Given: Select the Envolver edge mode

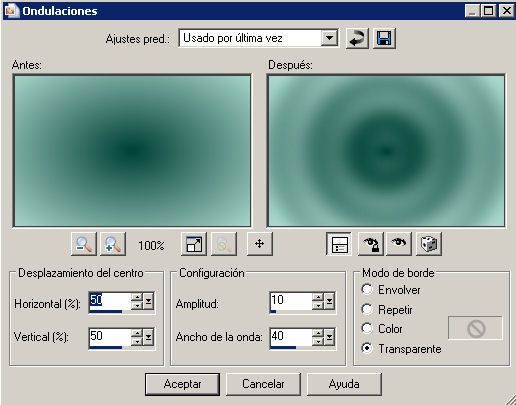Looking at the screenshot, I should pyautogui.click(x=367, y=289).
